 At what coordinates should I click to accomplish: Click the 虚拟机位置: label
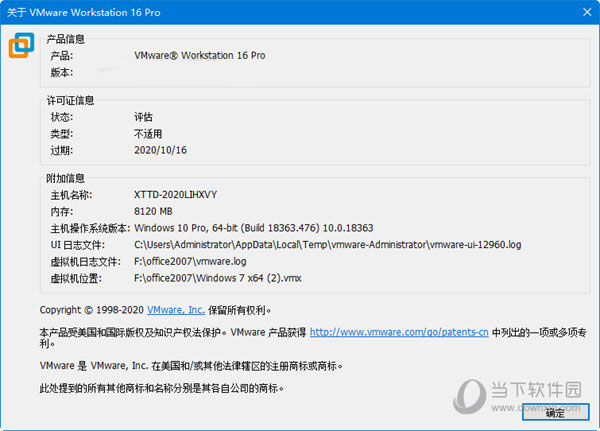click(76, 278)
